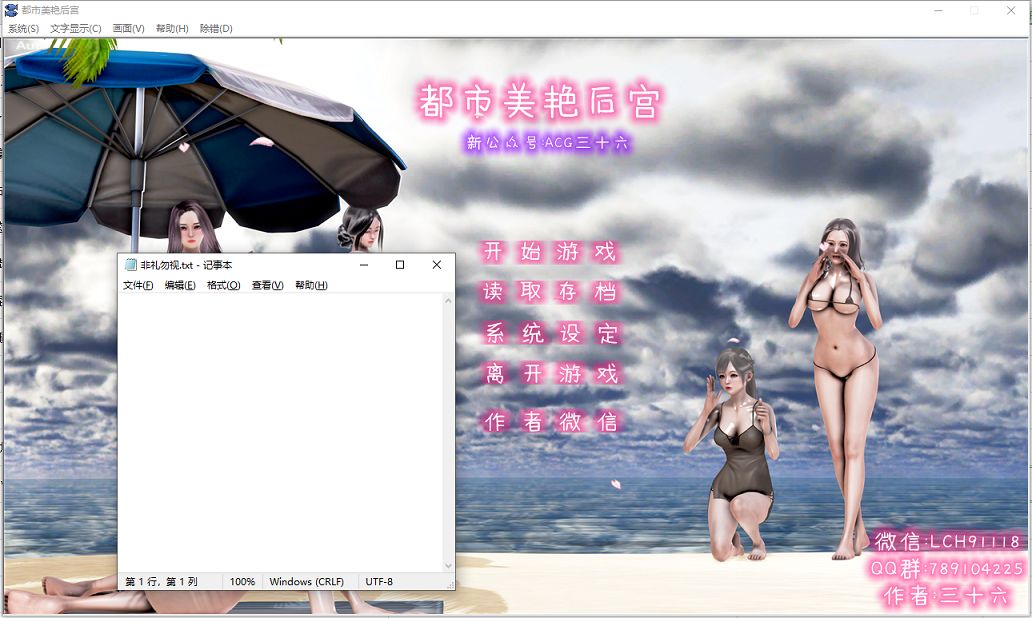Screen dimensions: 1032x618
Task: Click the game application icon in the title bar
Action: [x=11, y=9]
